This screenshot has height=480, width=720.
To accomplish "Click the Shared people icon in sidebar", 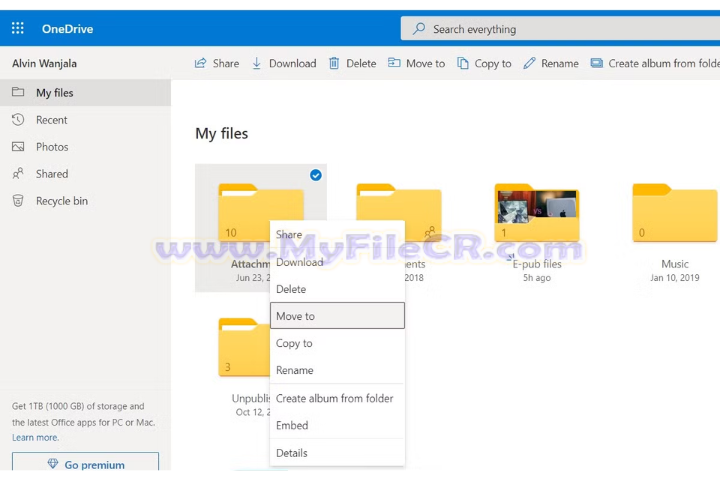I will coord(18,174).
